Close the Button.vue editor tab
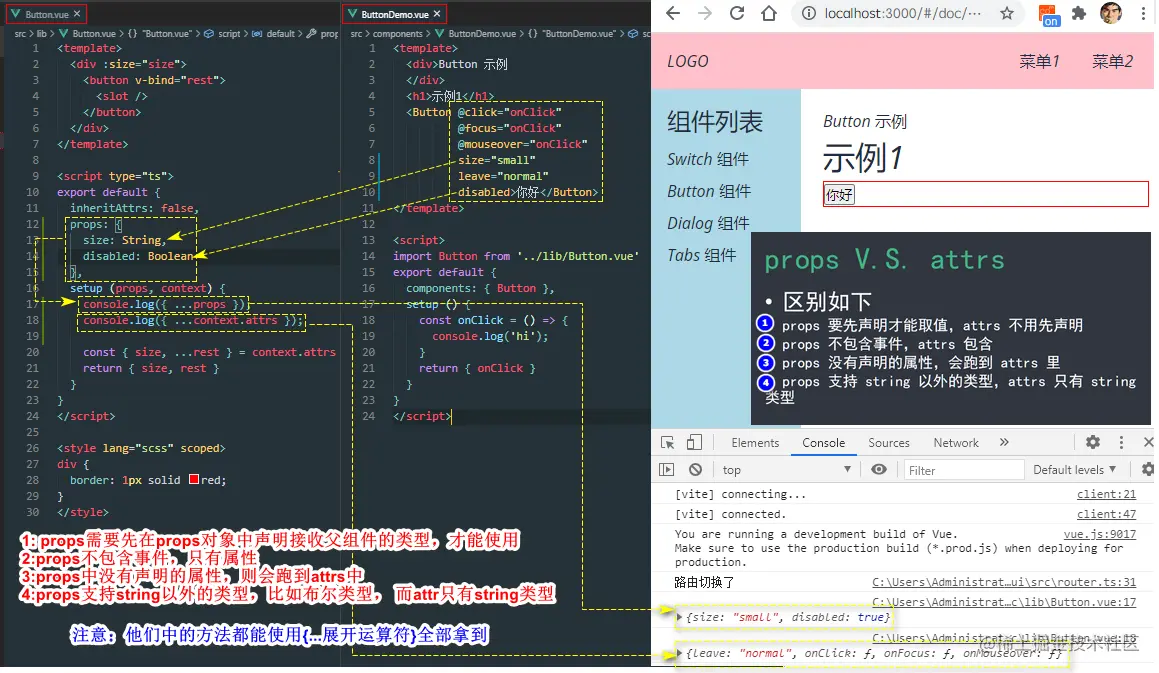 pos(77,14)
